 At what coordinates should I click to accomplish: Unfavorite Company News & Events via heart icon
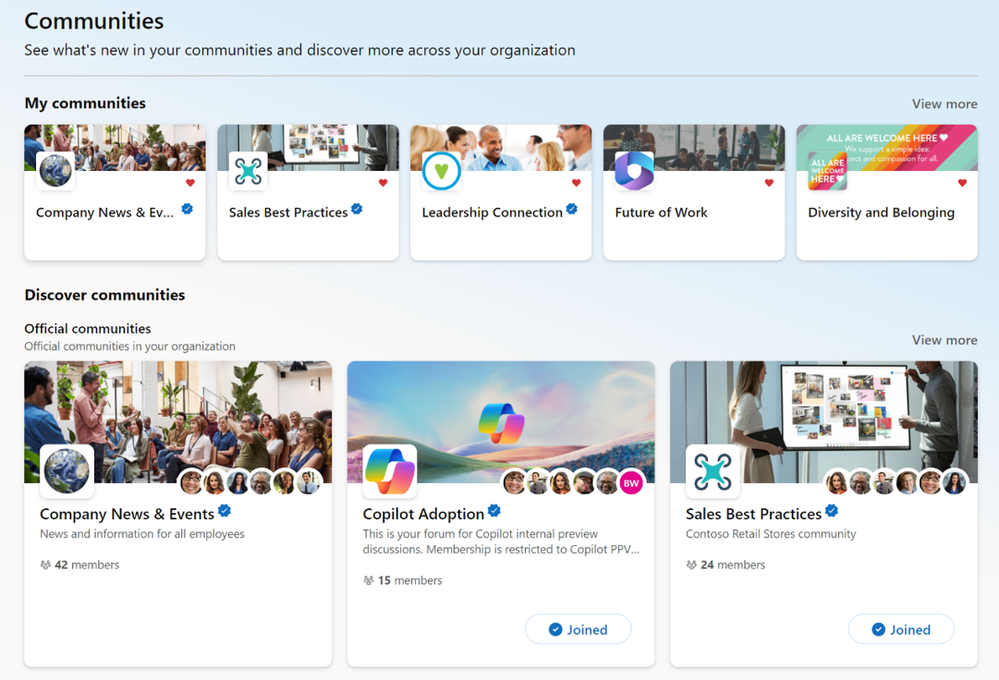click(190, 183)
